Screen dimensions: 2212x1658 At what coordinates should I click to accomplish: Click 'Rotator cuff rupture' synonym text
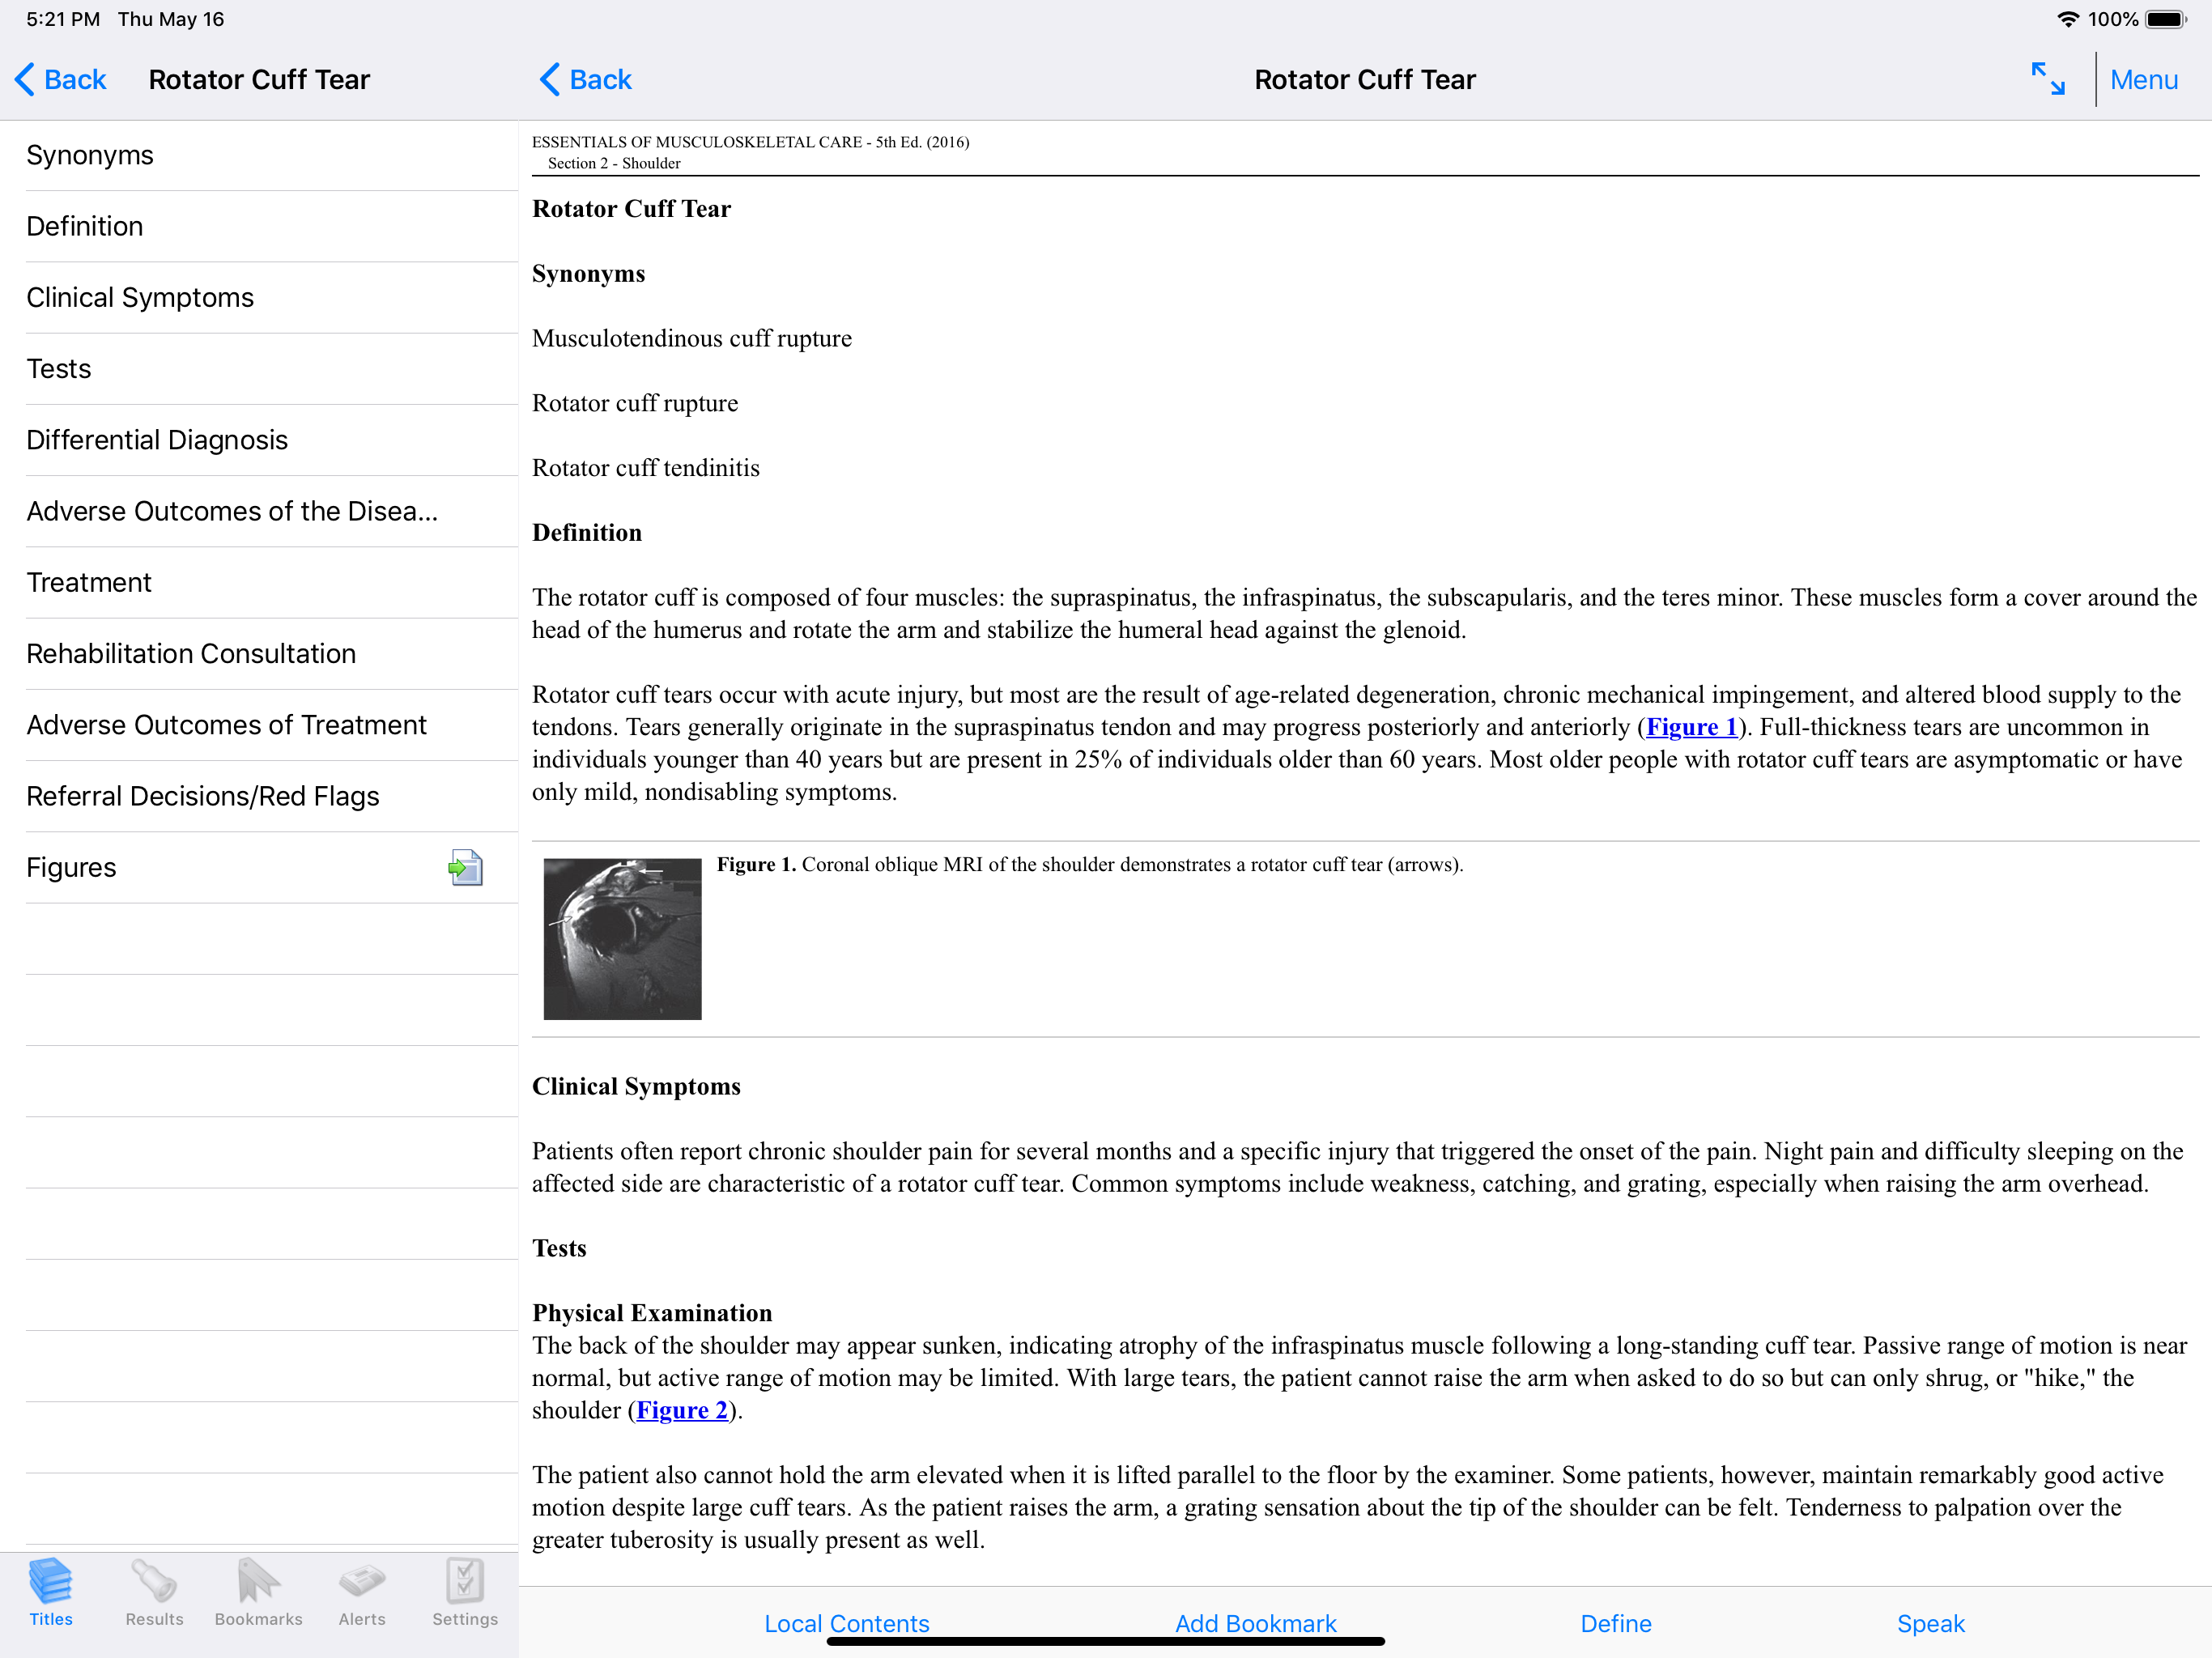635,403
